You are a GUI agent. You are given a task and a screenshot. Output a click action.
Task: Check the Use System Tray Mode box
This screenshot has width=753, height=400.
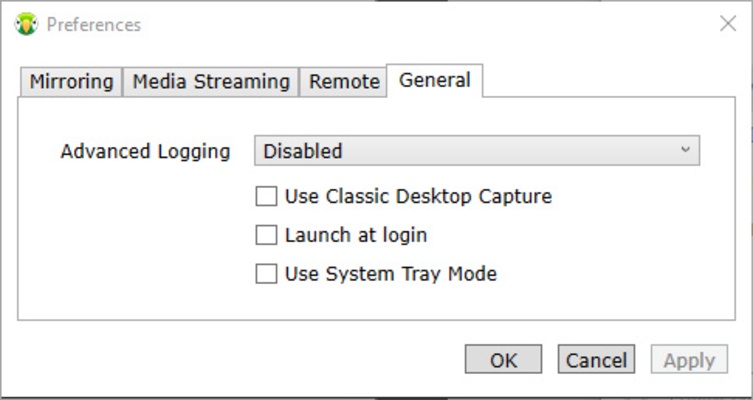click(266, 273)
